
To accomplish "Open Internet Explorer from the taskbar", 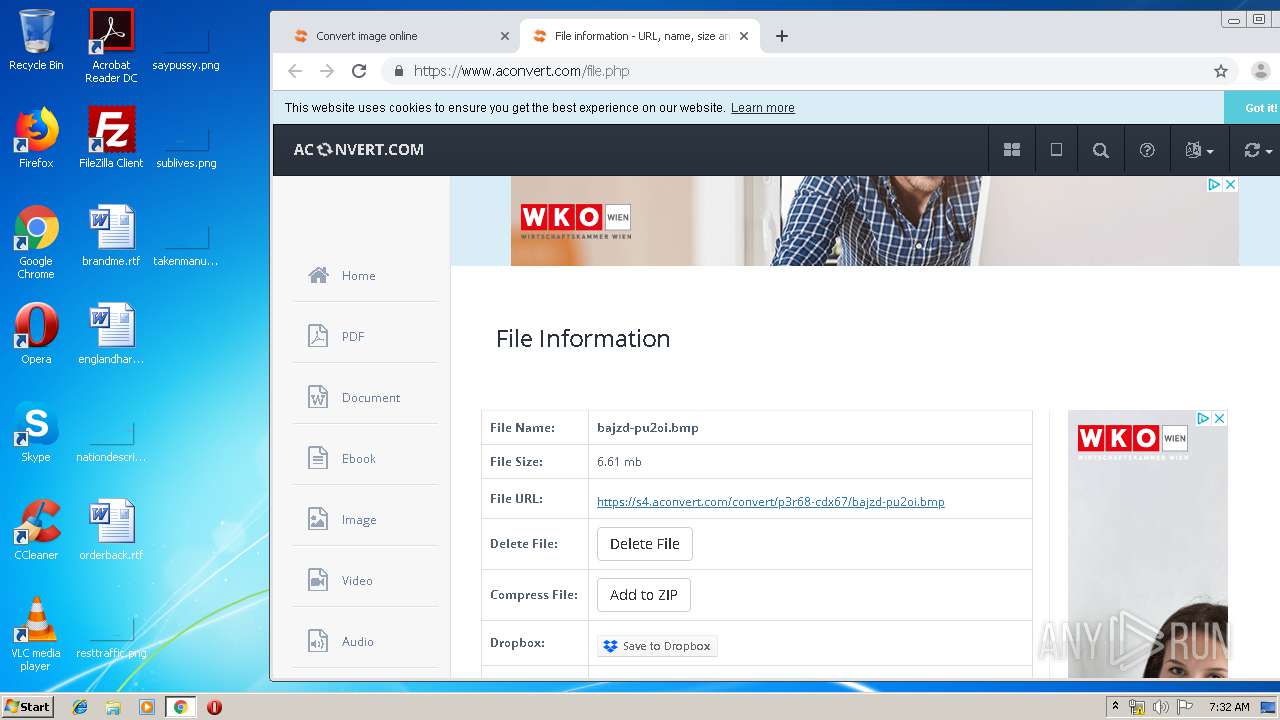I will click(80, 707).
